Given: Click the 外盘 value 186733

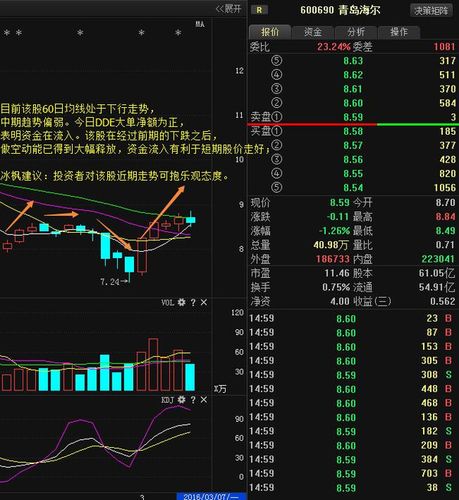Looking at the screenshot, I should coord(333,259).
